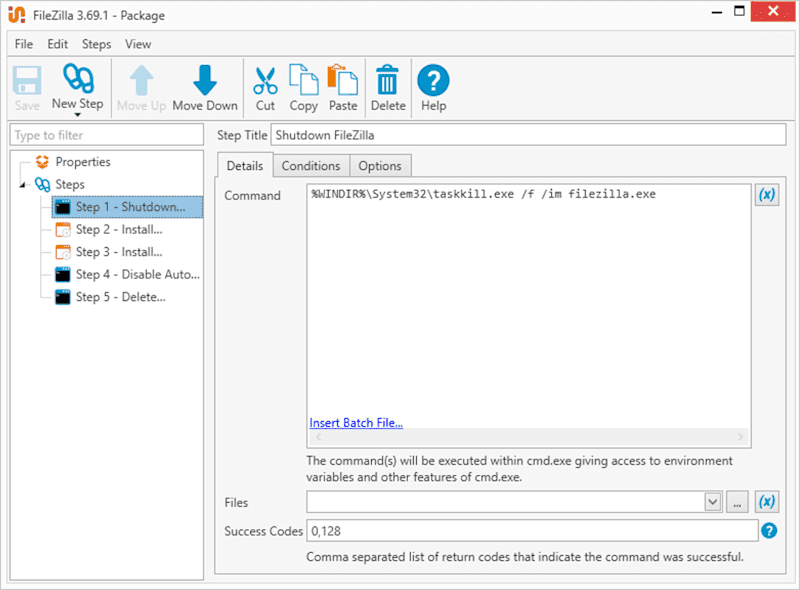The width and height of the screenshot is (800, 590).
Task: Maximize the FileZilla Package window
Action: tap(739, 11)
